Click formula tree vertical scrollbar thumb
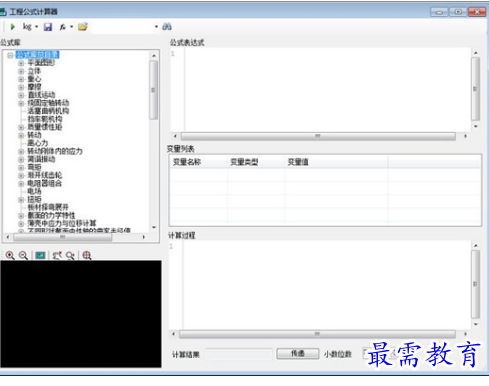Viewport: 489px width, 386px height. click(x=153, y=90)
